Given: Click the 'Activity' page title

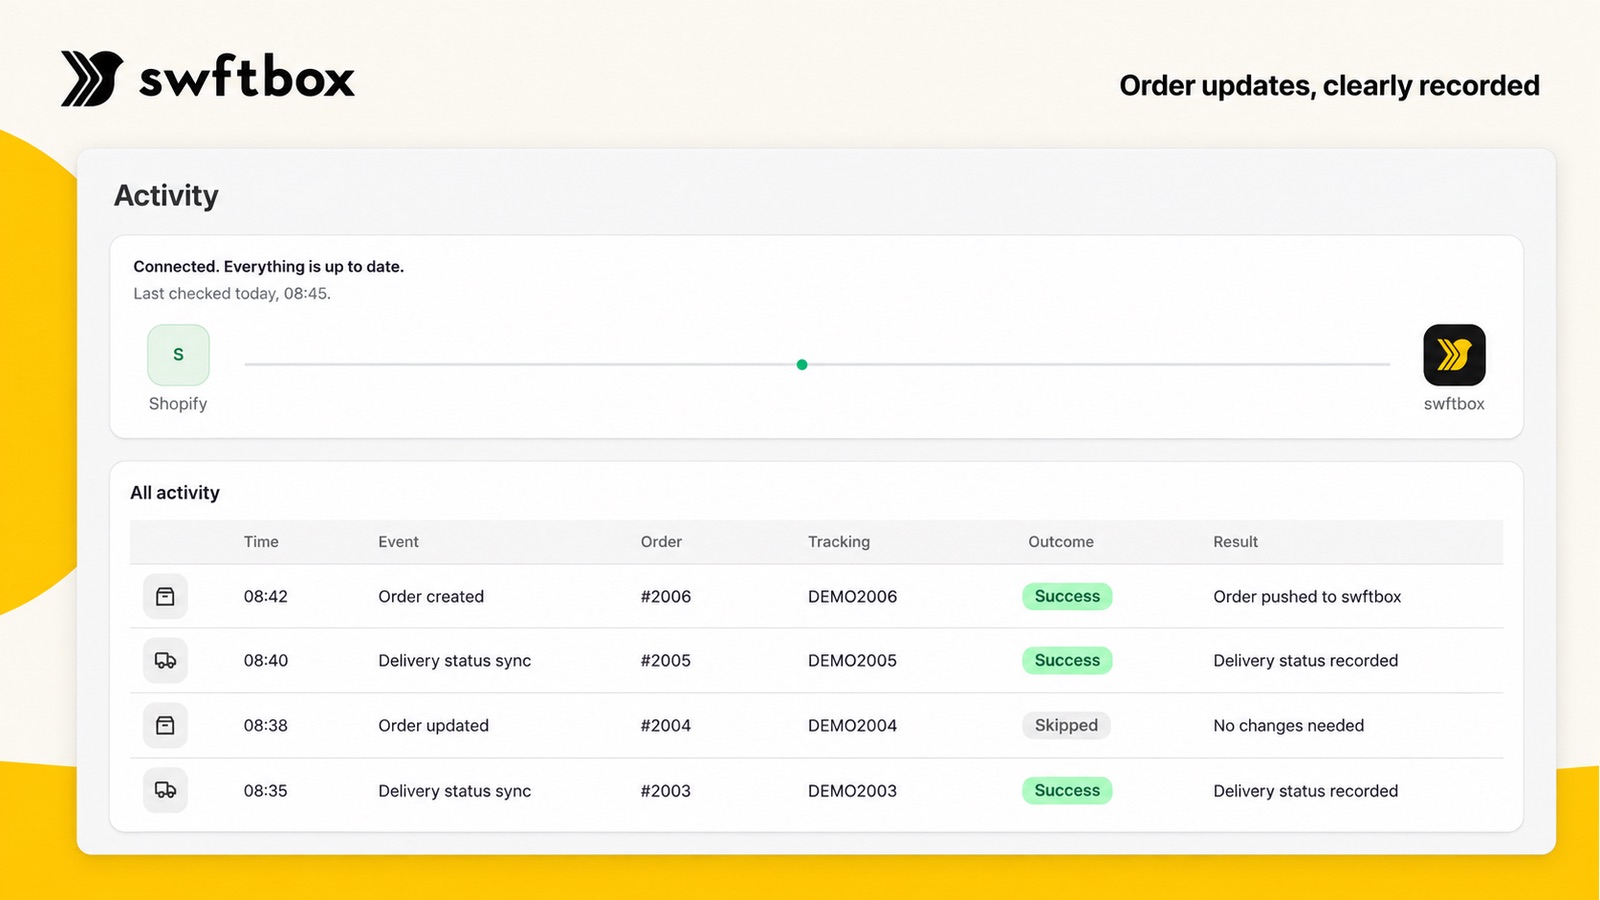Looking at the screenshot, I should tap(166, 195).
